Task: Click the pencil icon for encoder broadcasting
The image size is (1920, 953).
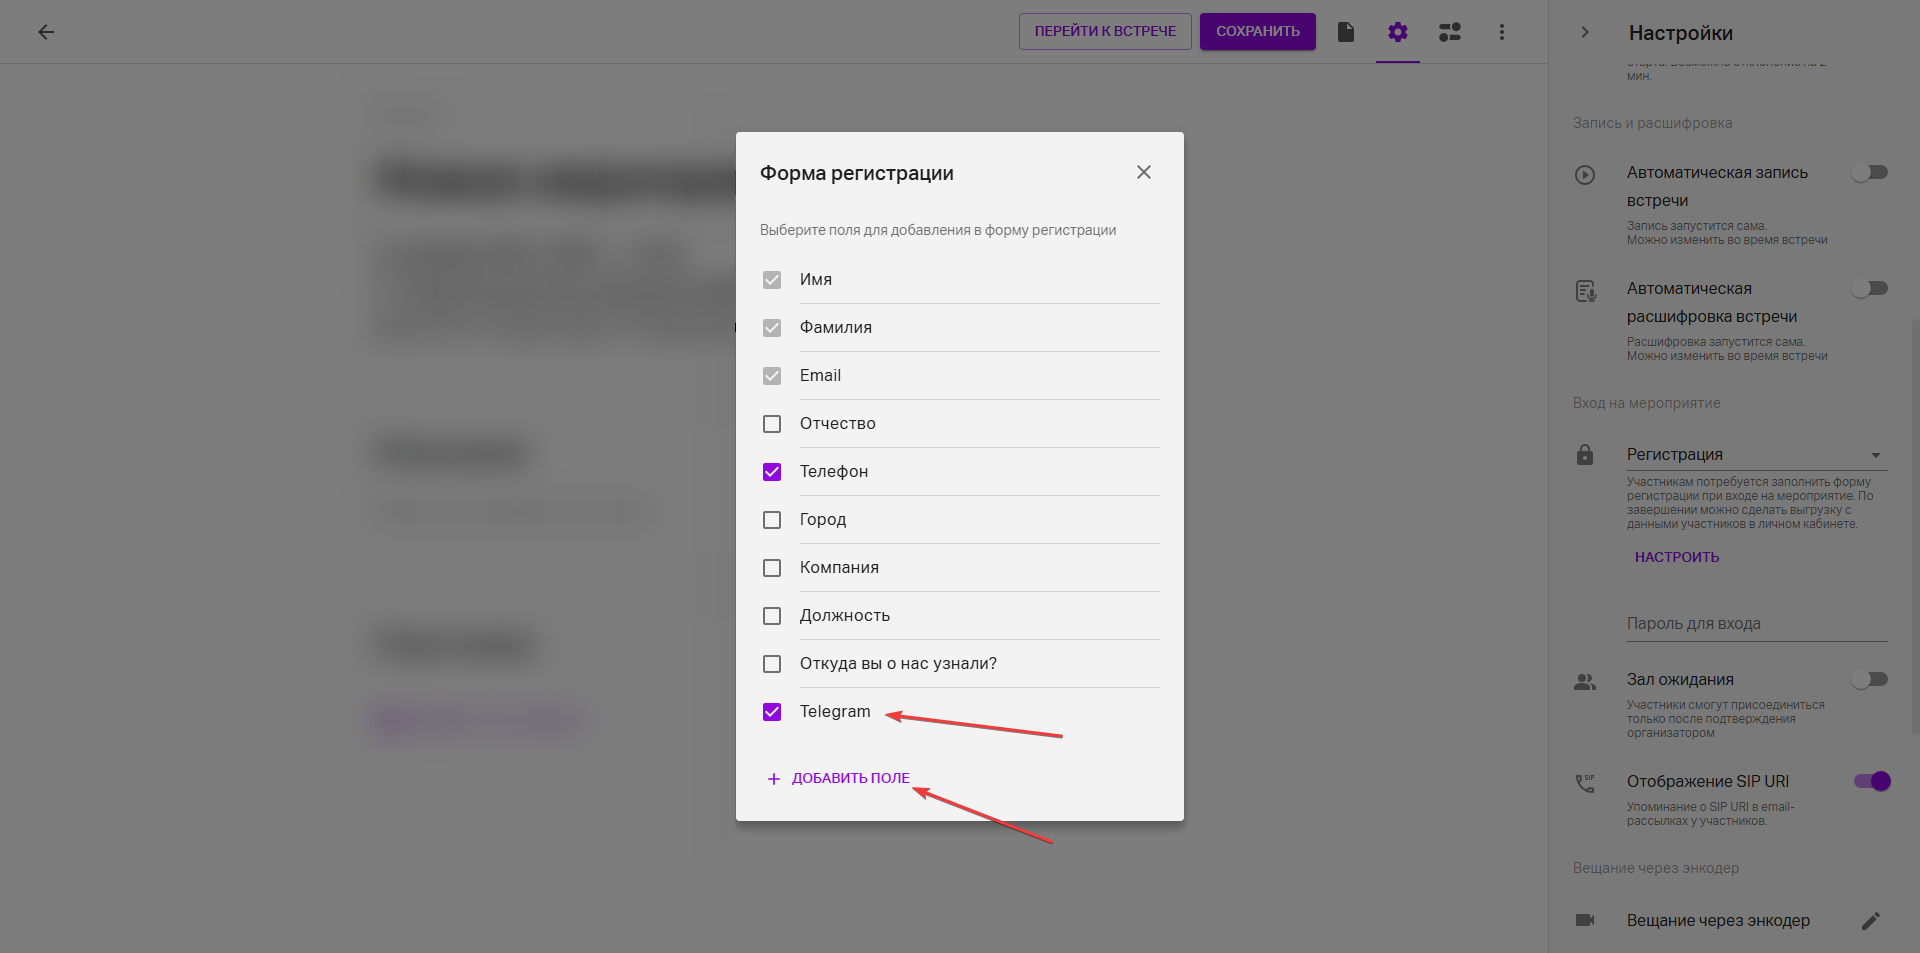Action: (x=1871, y=920)
